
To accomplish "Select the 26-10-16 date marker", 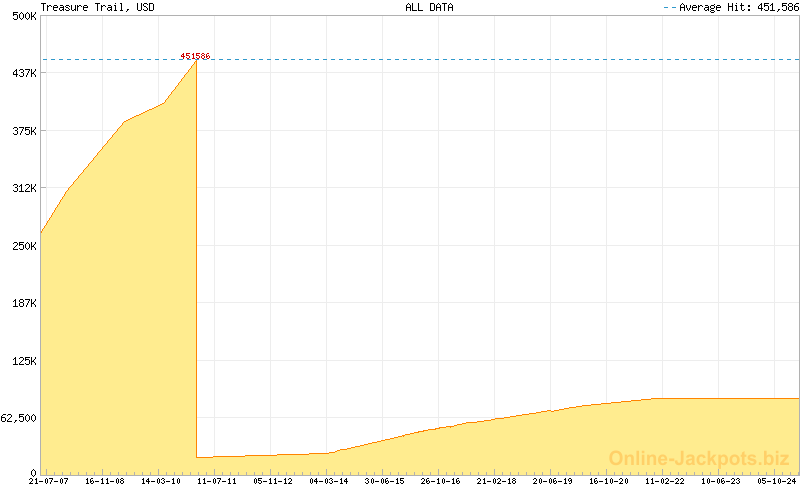I will coord(440,481).
